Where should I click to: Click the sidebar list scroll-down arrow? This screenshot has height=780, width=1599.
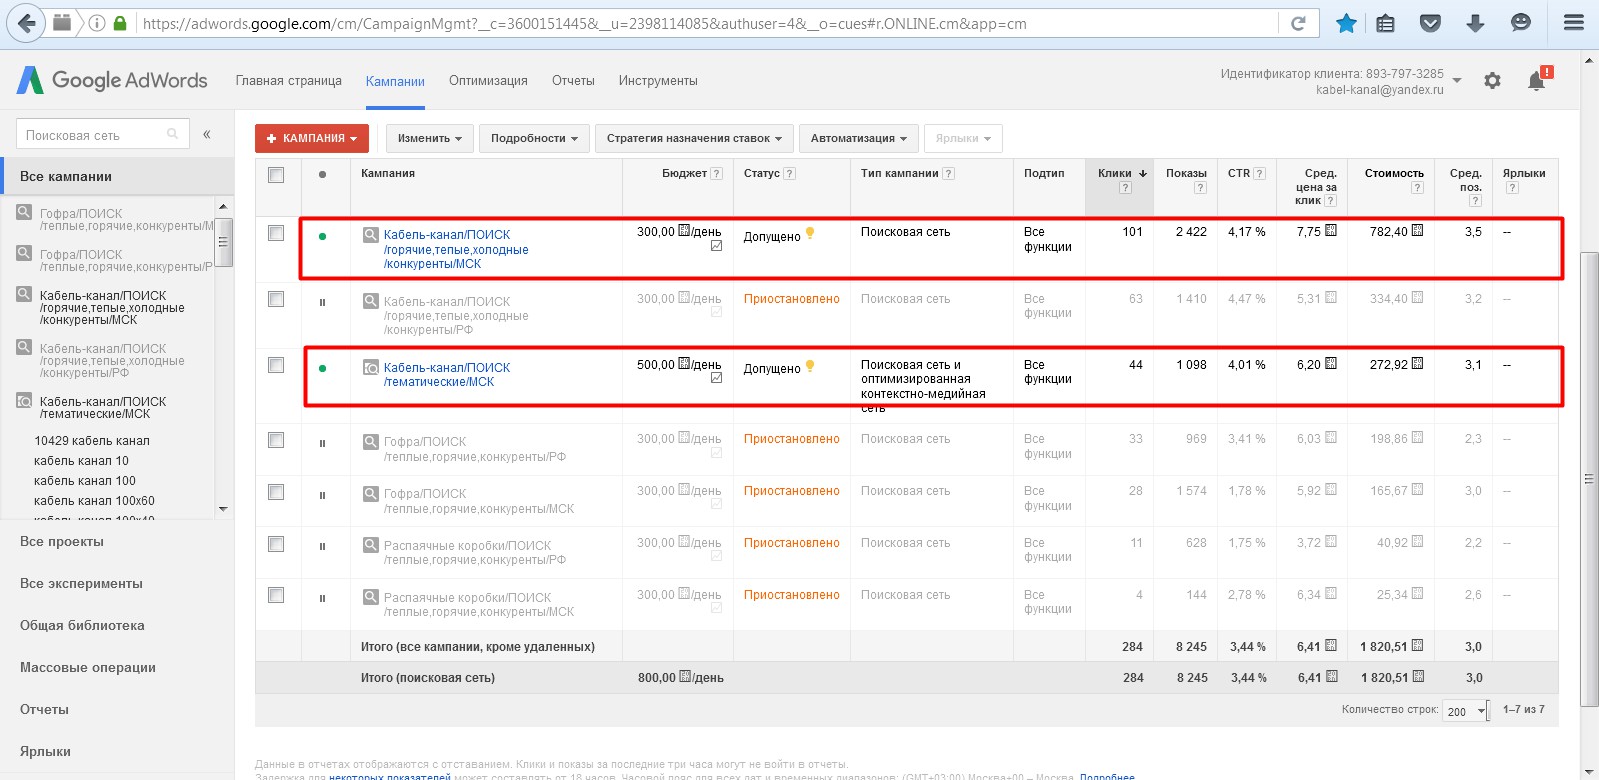coord(223,509)
